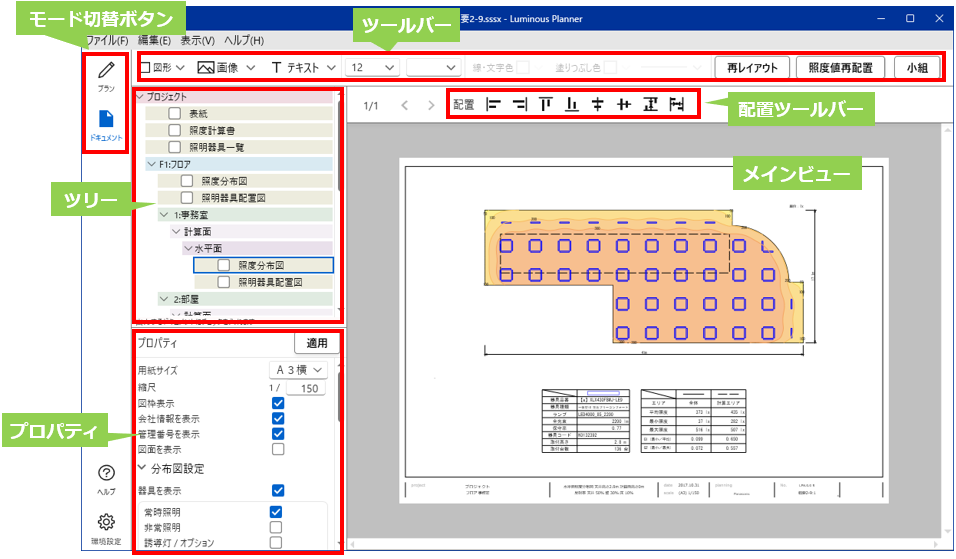The width and height of the screenshot is (956, 559).
Task: Open the font size 12 dropdown
Action: click(x=371, y=68)
